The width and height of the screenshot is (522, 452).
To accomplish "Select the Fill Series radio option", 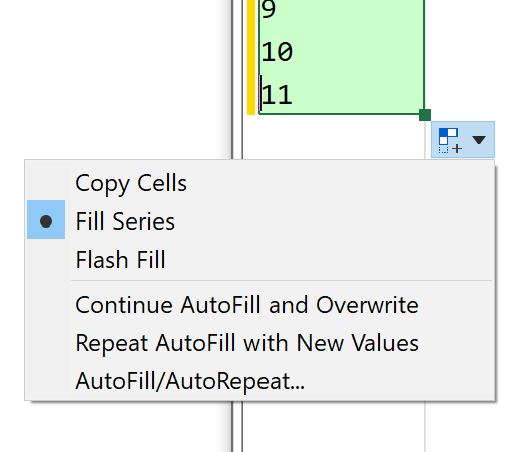I will click(x=125, y=221).
